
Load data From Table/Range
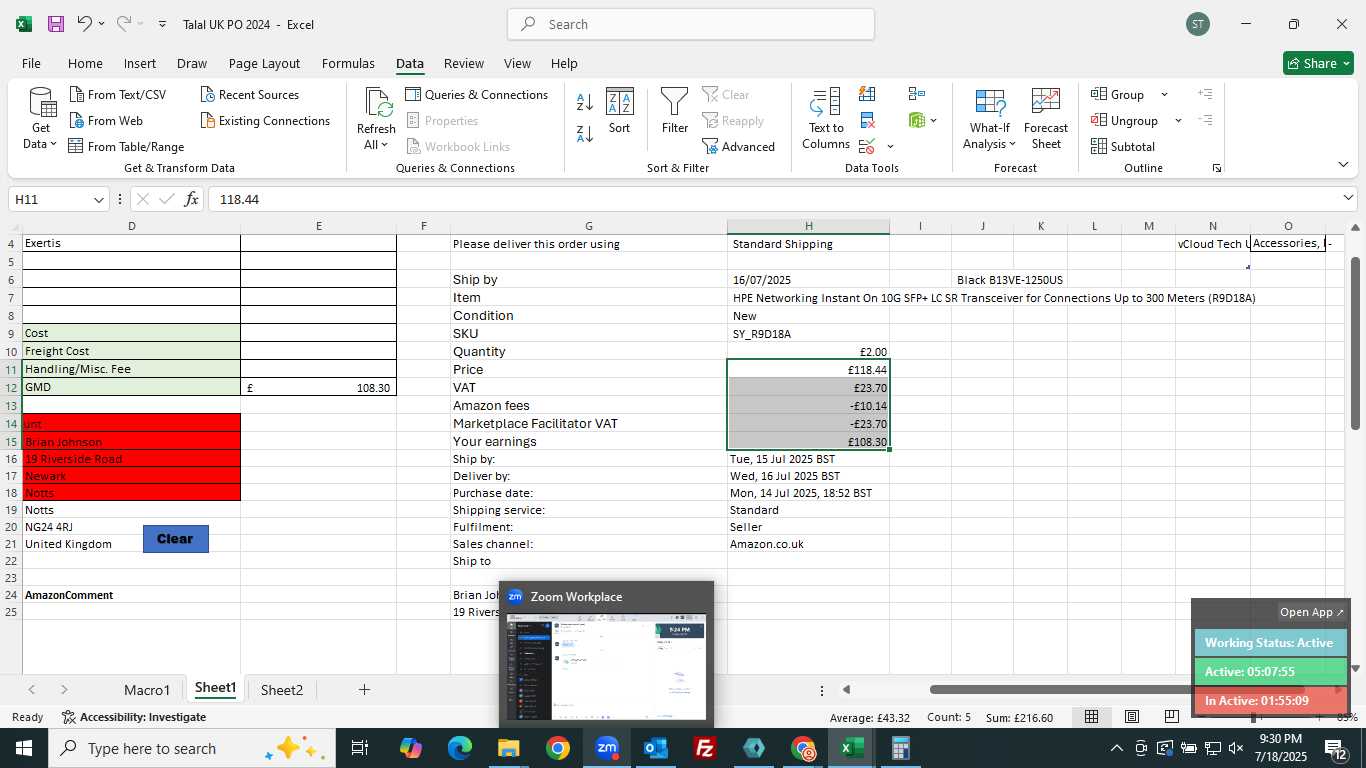[126, 146]
